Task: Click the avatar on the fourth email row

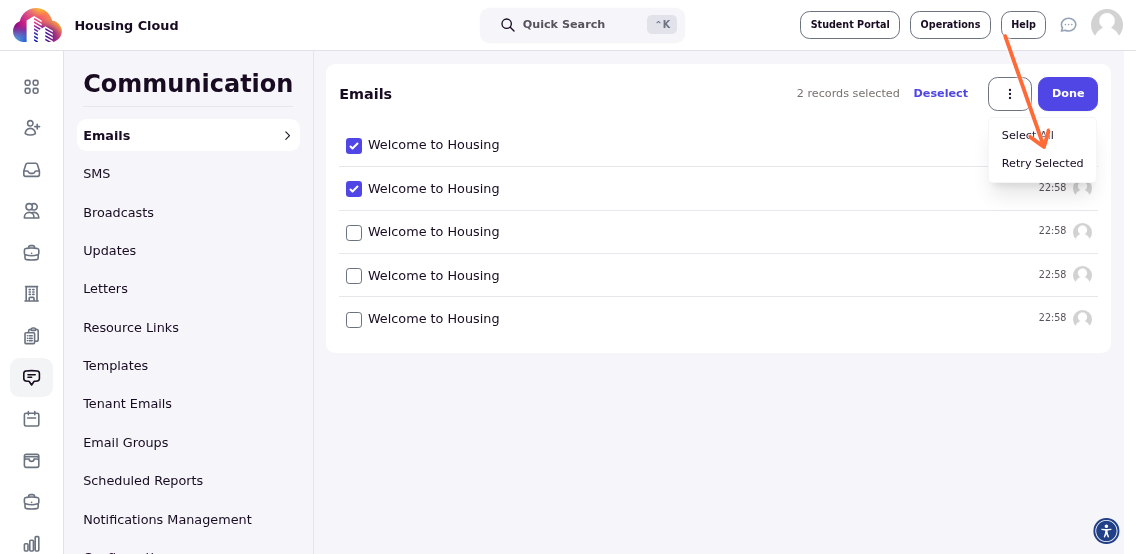Action: [1082, 275]
